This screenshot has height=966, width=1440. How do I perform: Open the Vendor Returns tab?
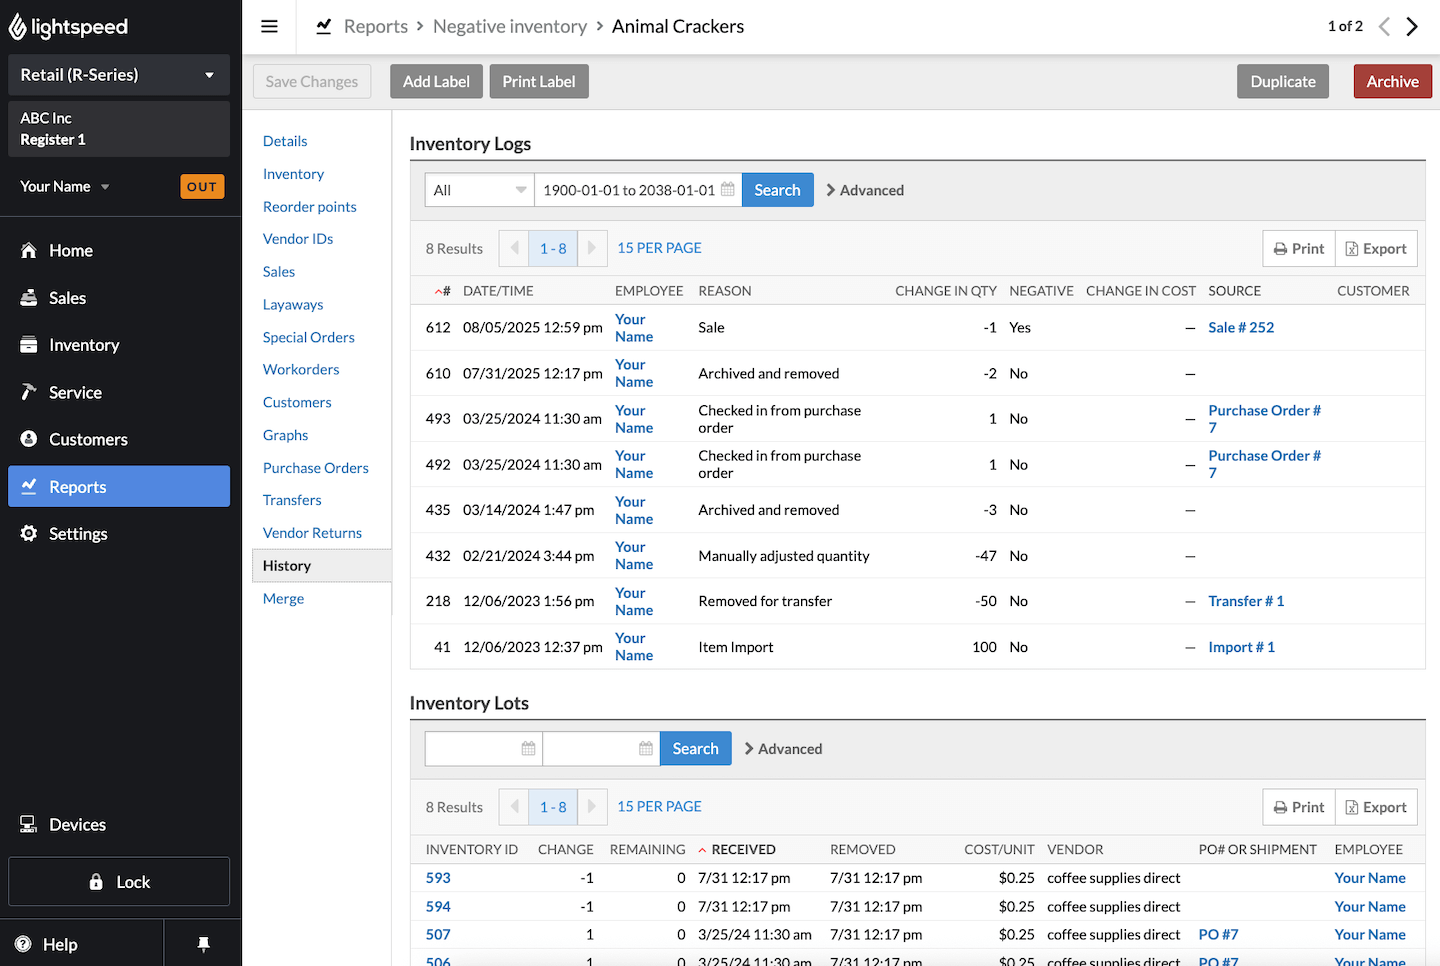(312, 533)
